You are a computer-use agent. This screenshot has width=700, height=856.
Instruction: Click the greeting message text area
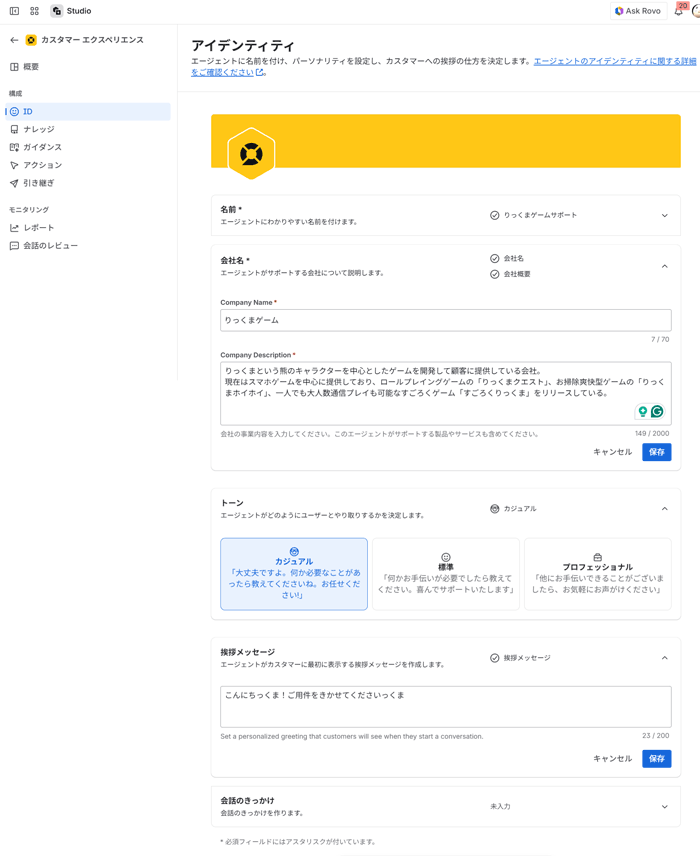pyautogui.click(x=446, y=706)
